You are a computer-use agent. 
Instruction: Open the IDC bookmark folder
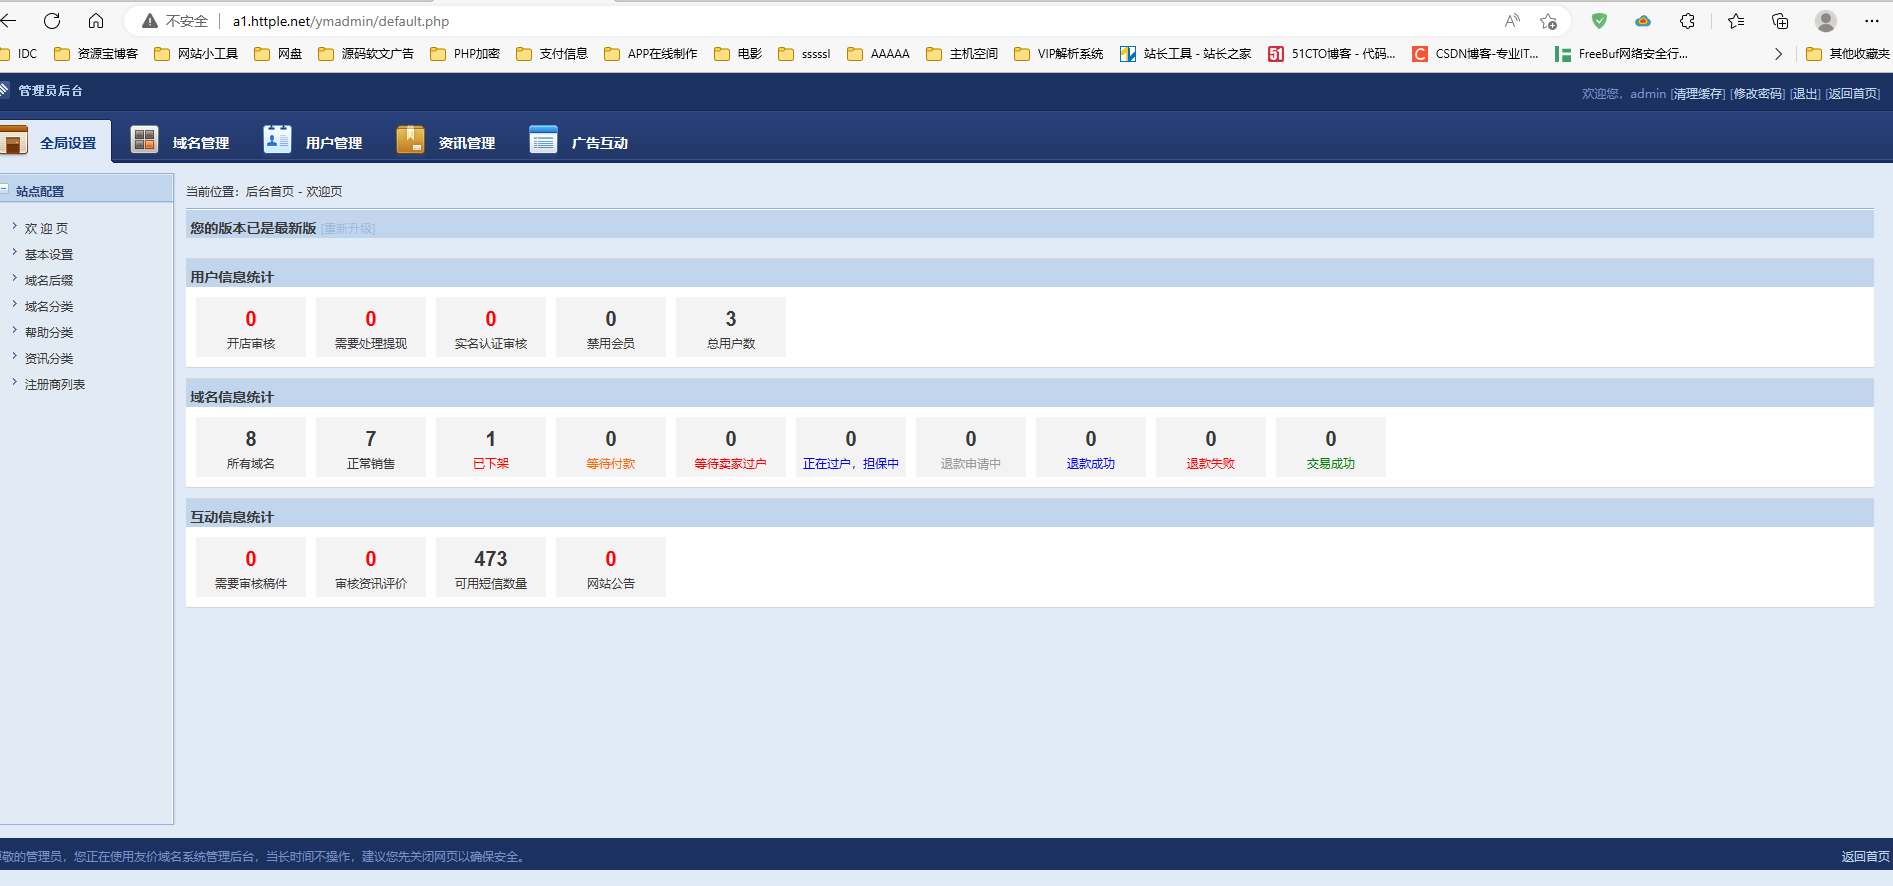pyautogui.click(x=19, y=54)
